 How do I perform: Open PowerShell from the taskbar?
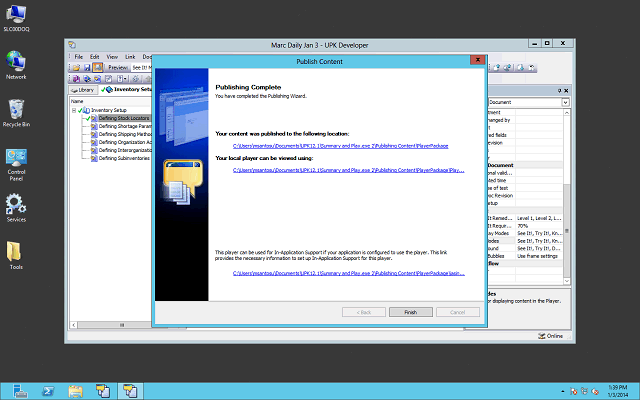48,391
